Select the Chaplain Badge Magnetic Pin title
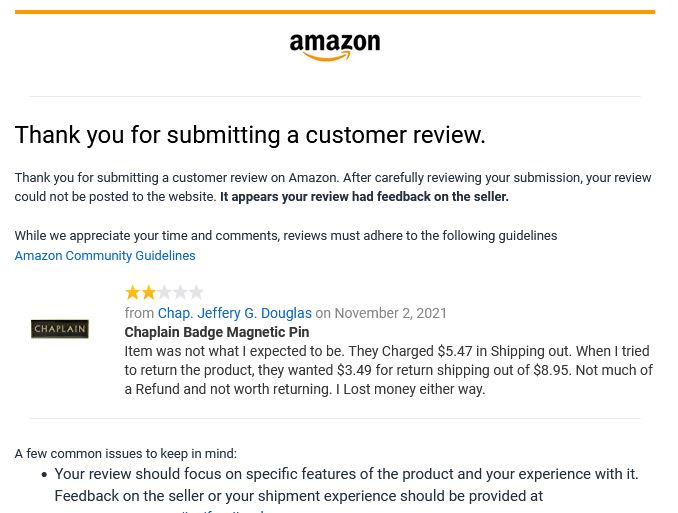This screenshot has height=513, width=678. pos(217,332)
